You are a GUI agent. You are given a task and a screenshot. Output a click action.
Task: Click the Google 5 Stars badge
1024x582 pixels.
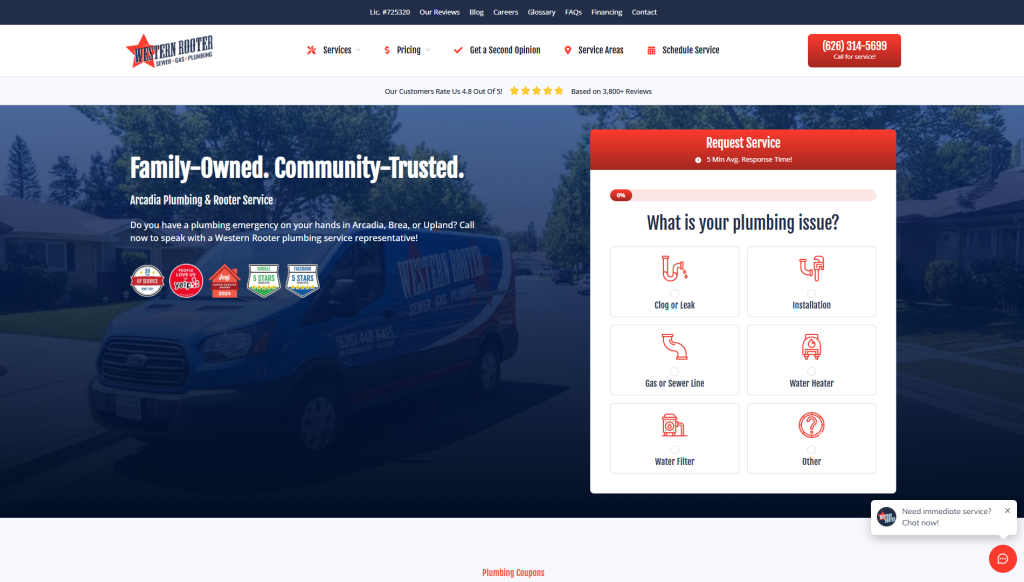[x=263, y=281]
